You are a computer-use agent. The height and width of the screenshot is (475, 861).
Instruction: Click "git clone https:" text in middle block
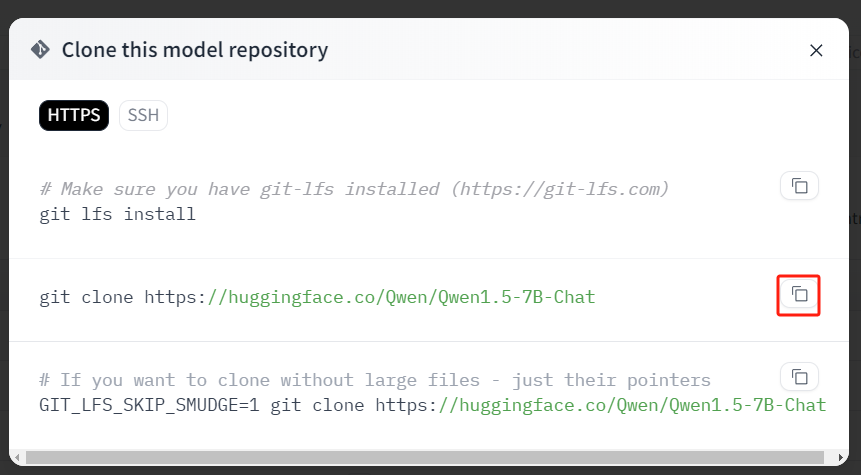(x=122, y=297)
